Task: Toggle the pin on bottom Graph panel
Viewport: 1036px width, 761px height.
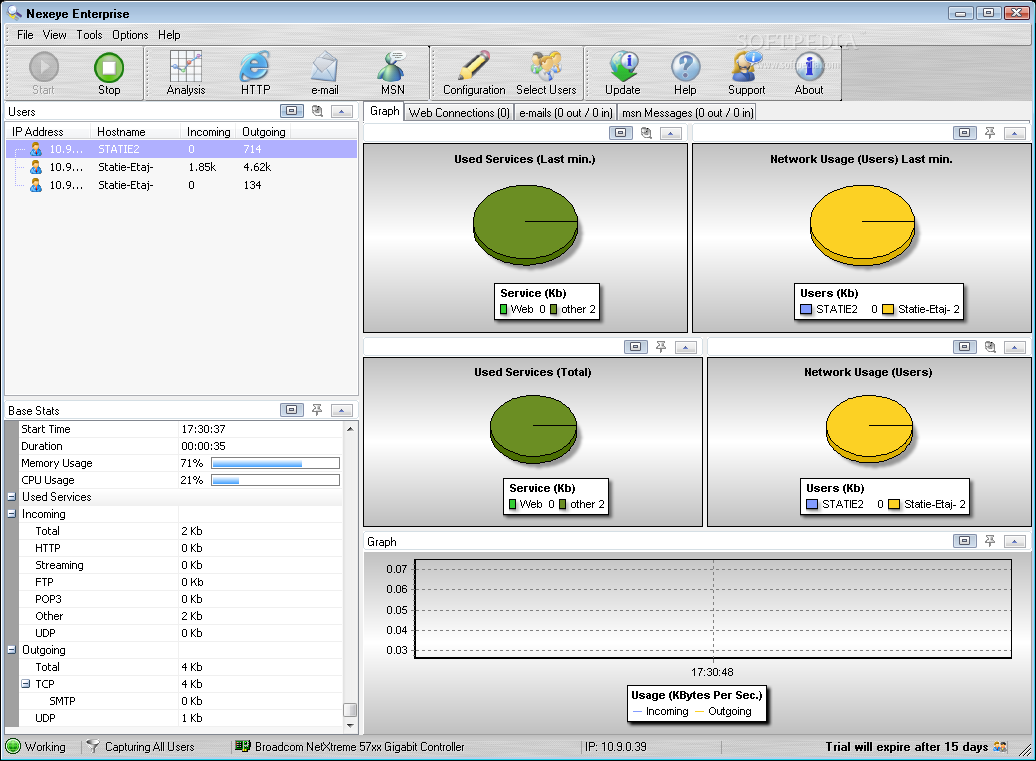Action: tap(990, 541)
